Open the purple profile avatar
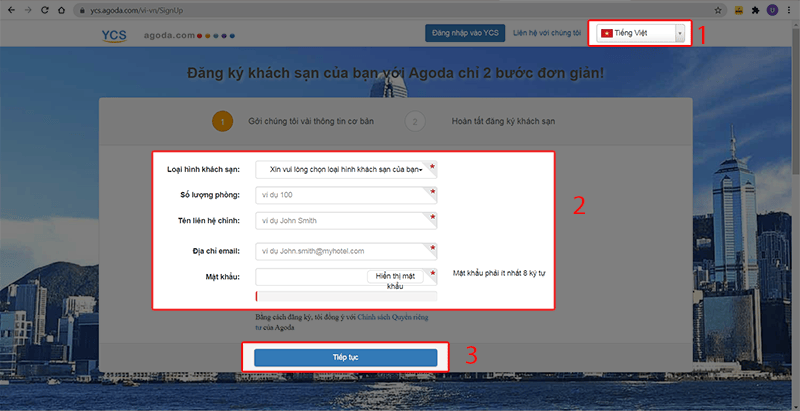Screen dimensions: 800x411 [772, 10]
